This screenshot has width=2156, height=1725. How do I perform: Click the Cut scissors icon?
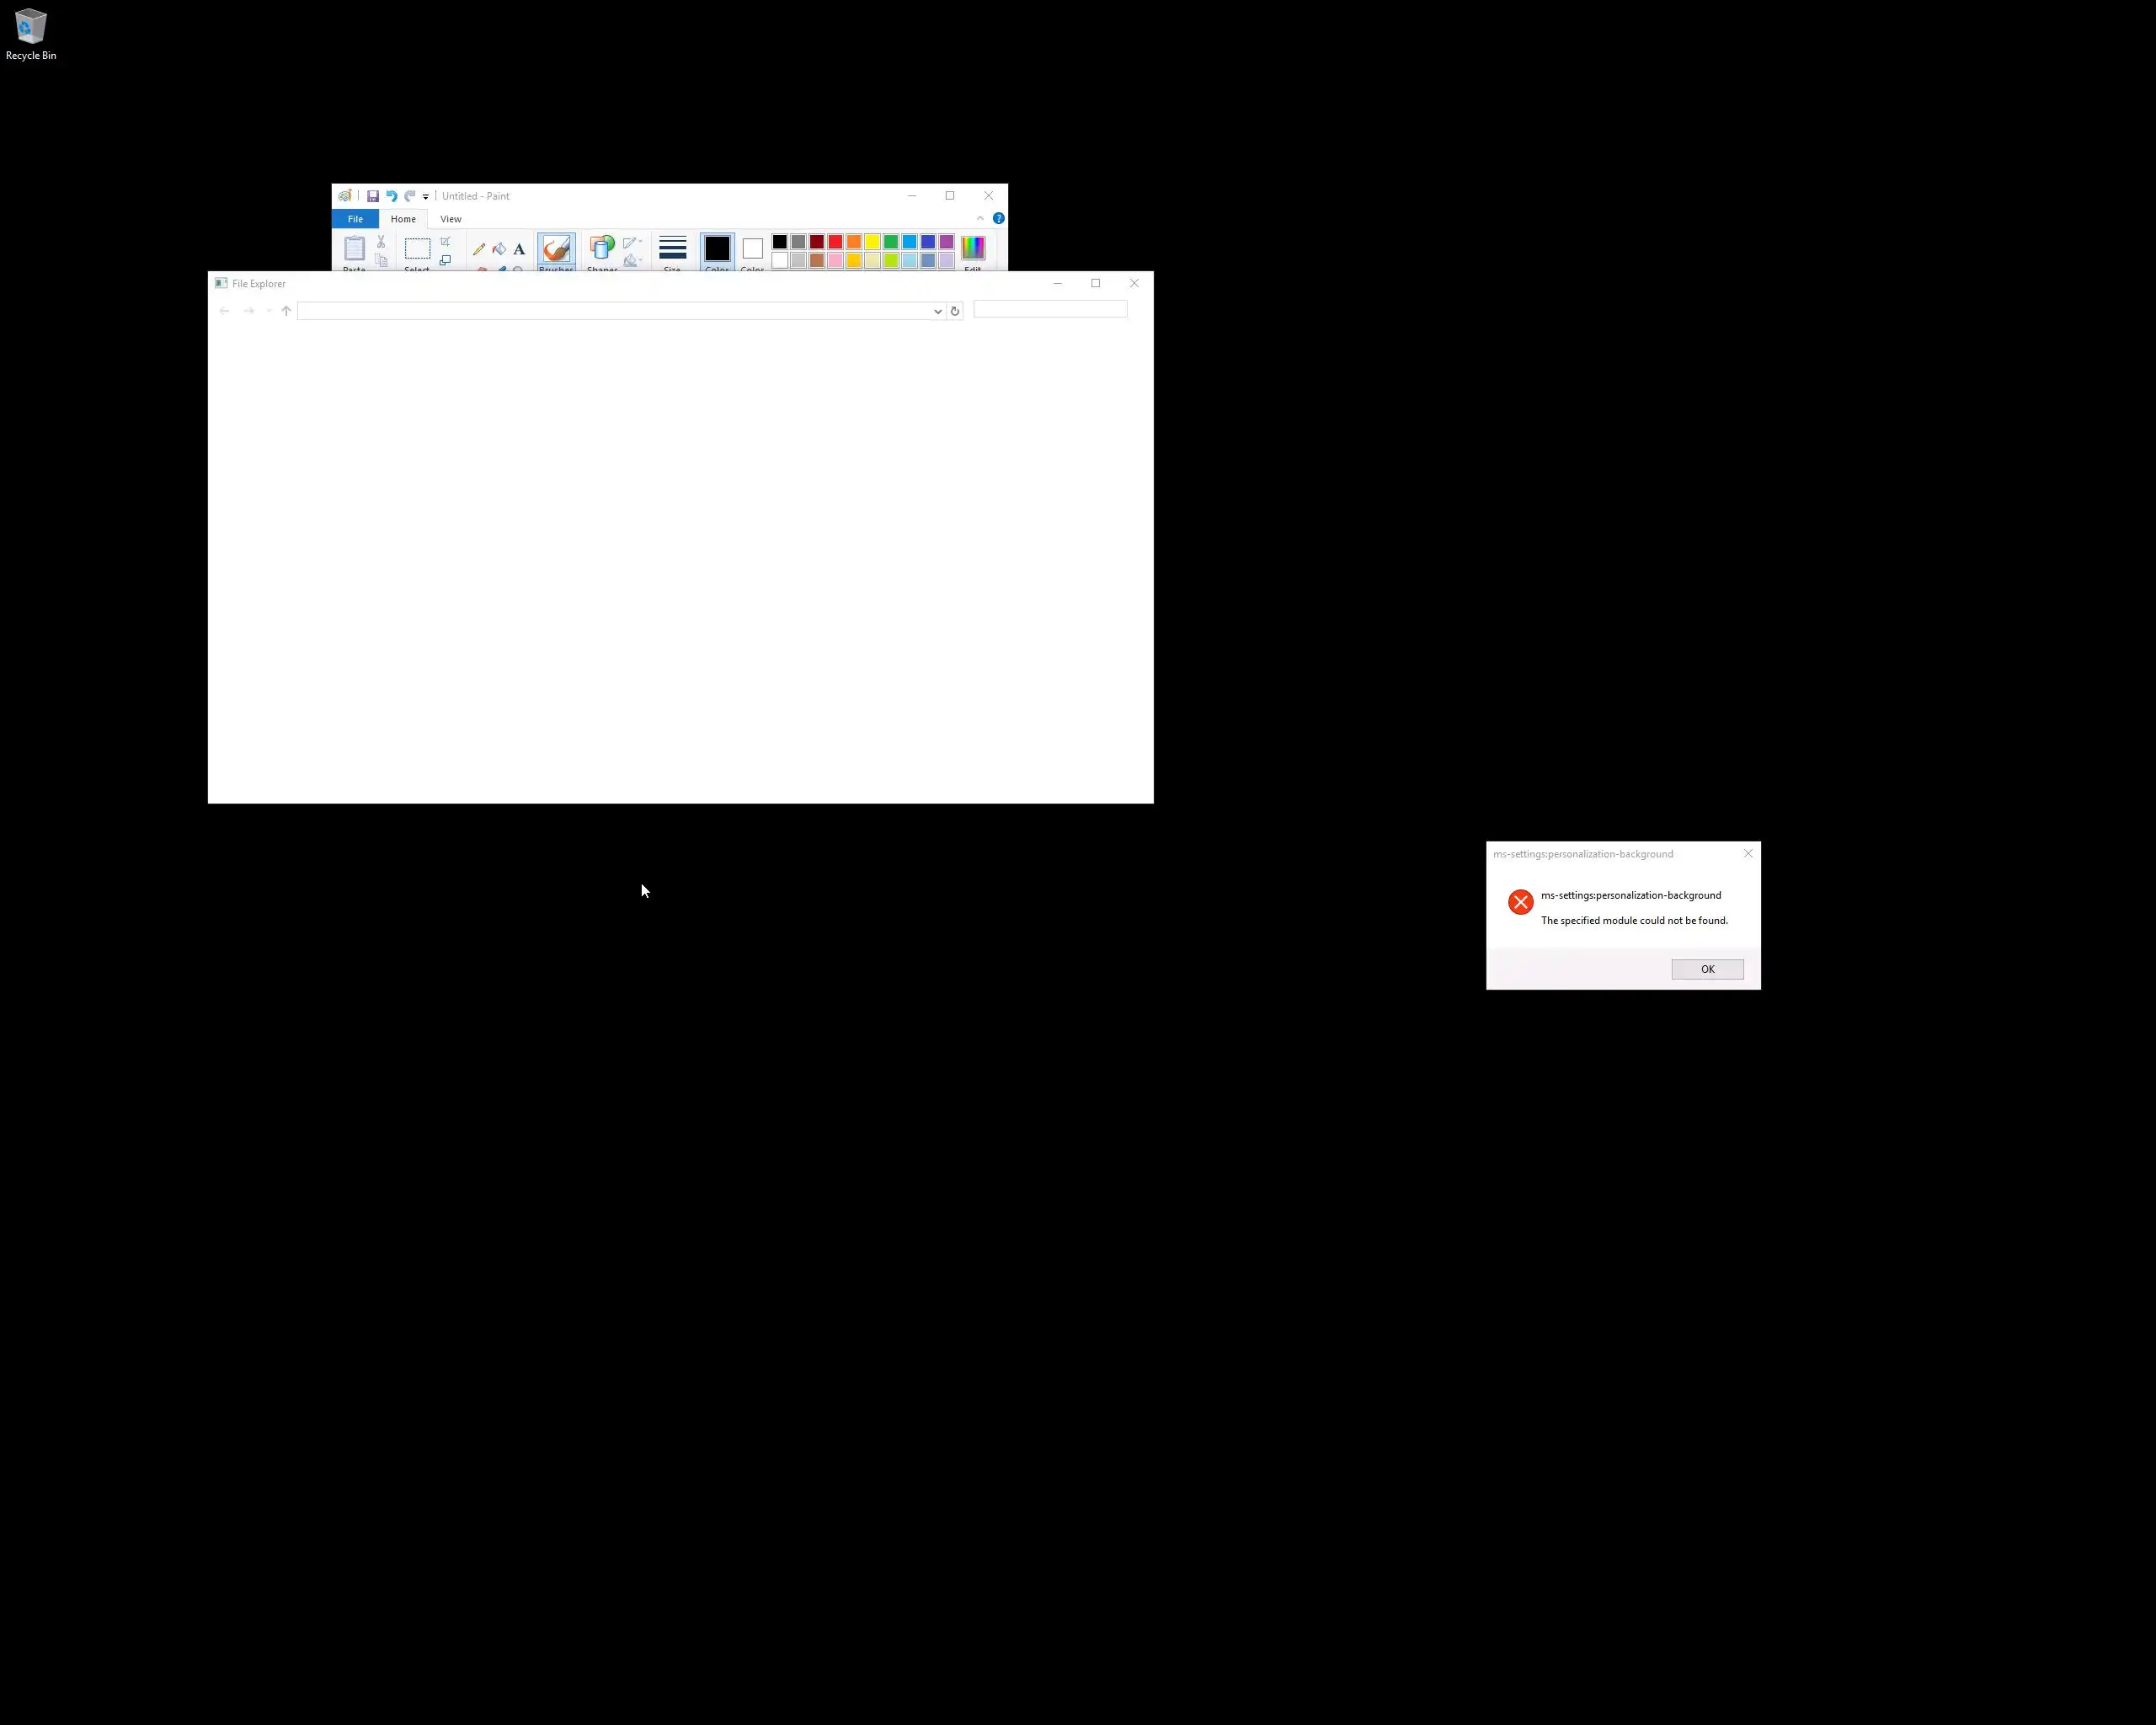[x=381, y=242]
